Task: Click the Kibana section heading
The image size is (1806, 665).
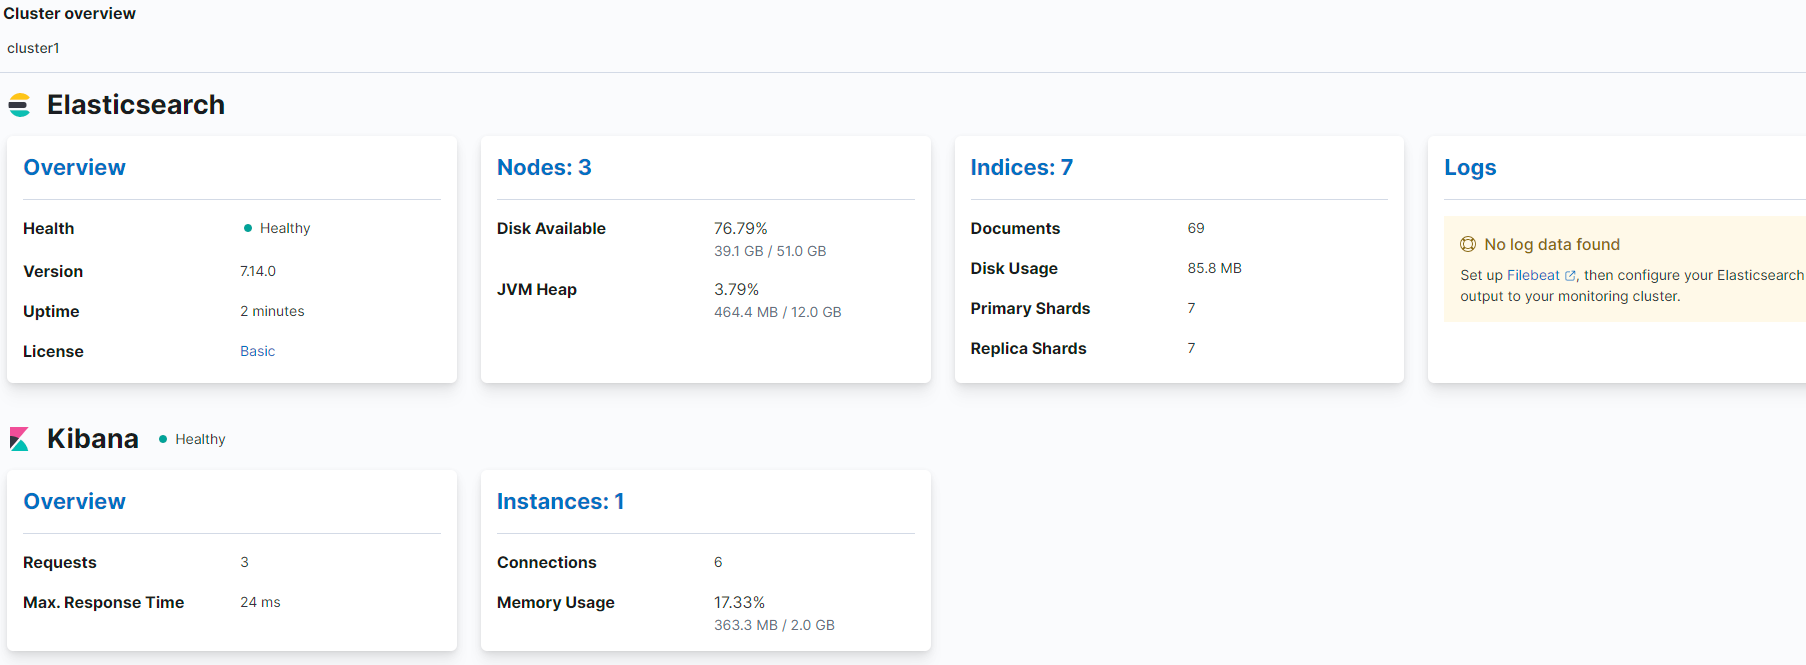Action: click(x=93, y=439)
